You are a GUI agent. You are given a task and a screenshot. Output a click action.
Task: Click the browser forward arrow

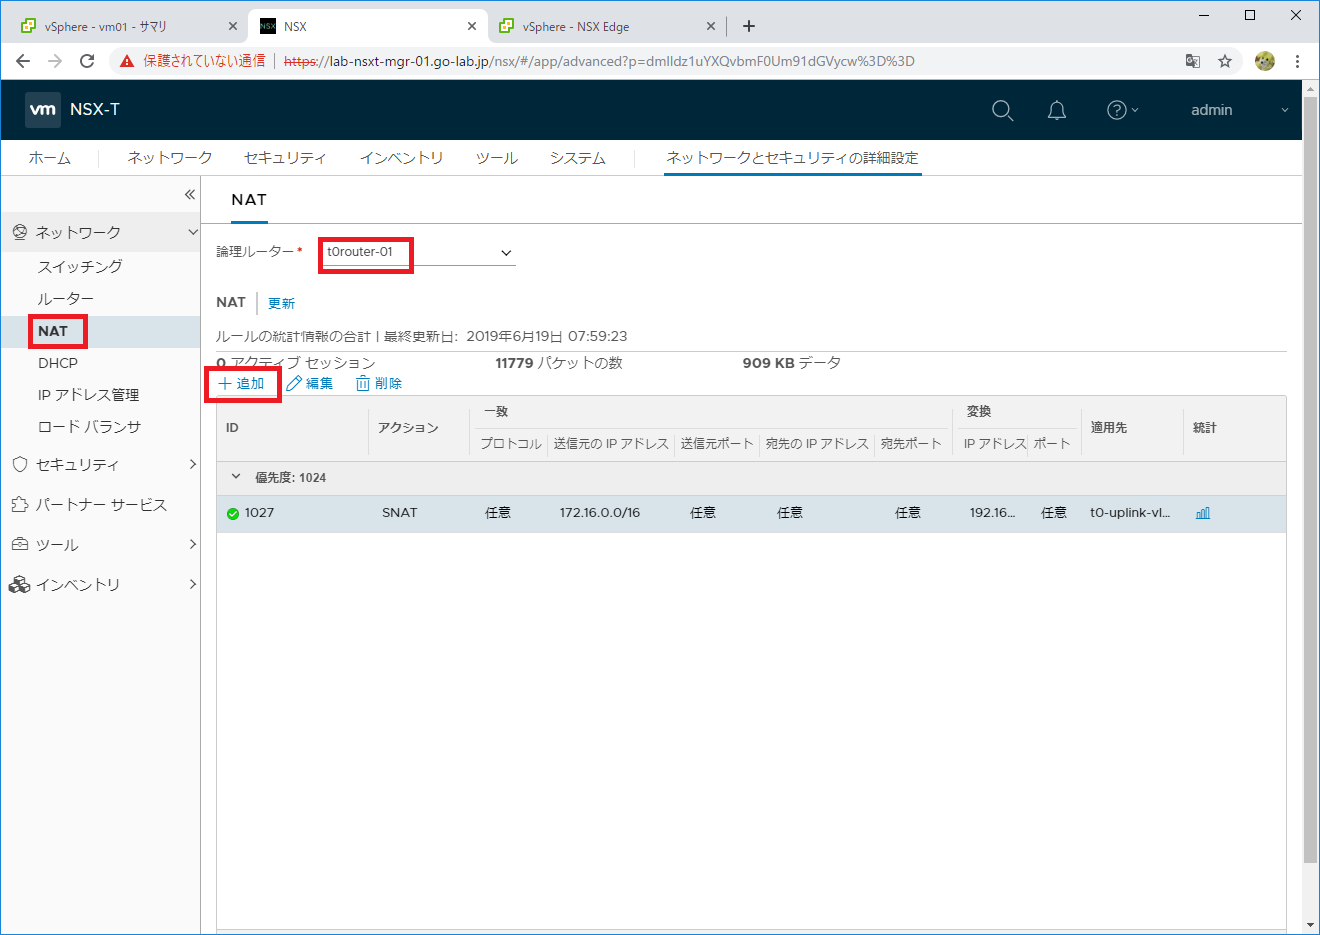(x=55, y=61)
